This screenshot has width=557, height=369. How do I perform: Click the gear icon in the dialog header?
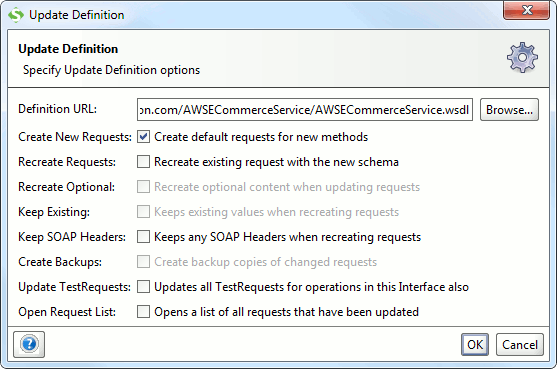tap(522, 58)
